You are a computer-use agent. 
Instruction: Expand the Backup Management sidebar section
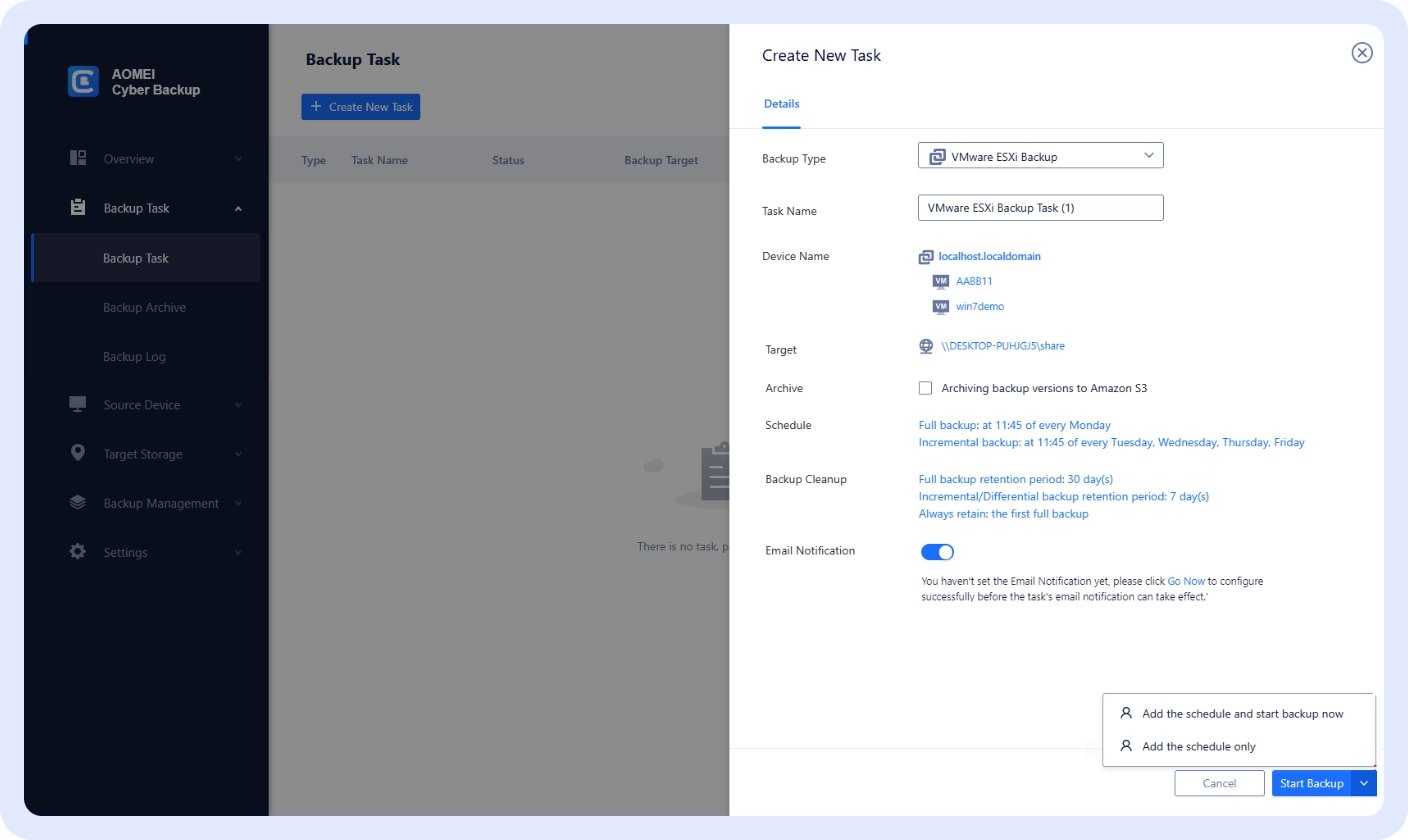238,503
